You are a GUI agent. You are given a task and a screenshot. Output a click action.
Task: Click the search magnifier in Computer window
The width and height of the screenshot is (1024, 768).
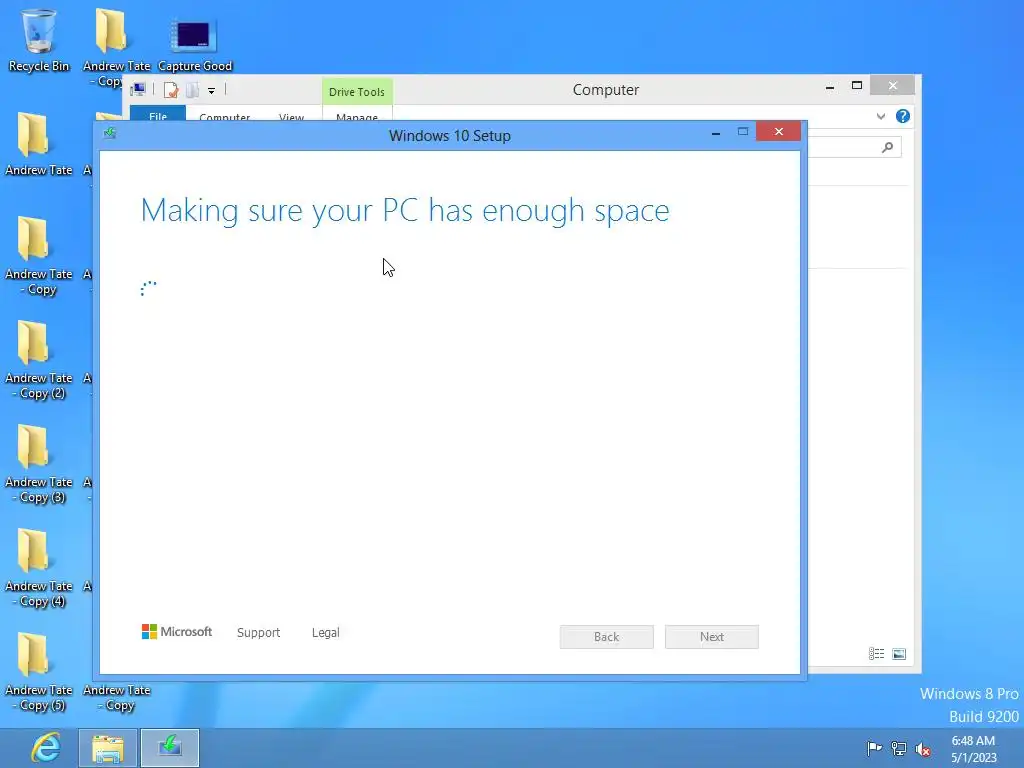[x=887, y=148]
